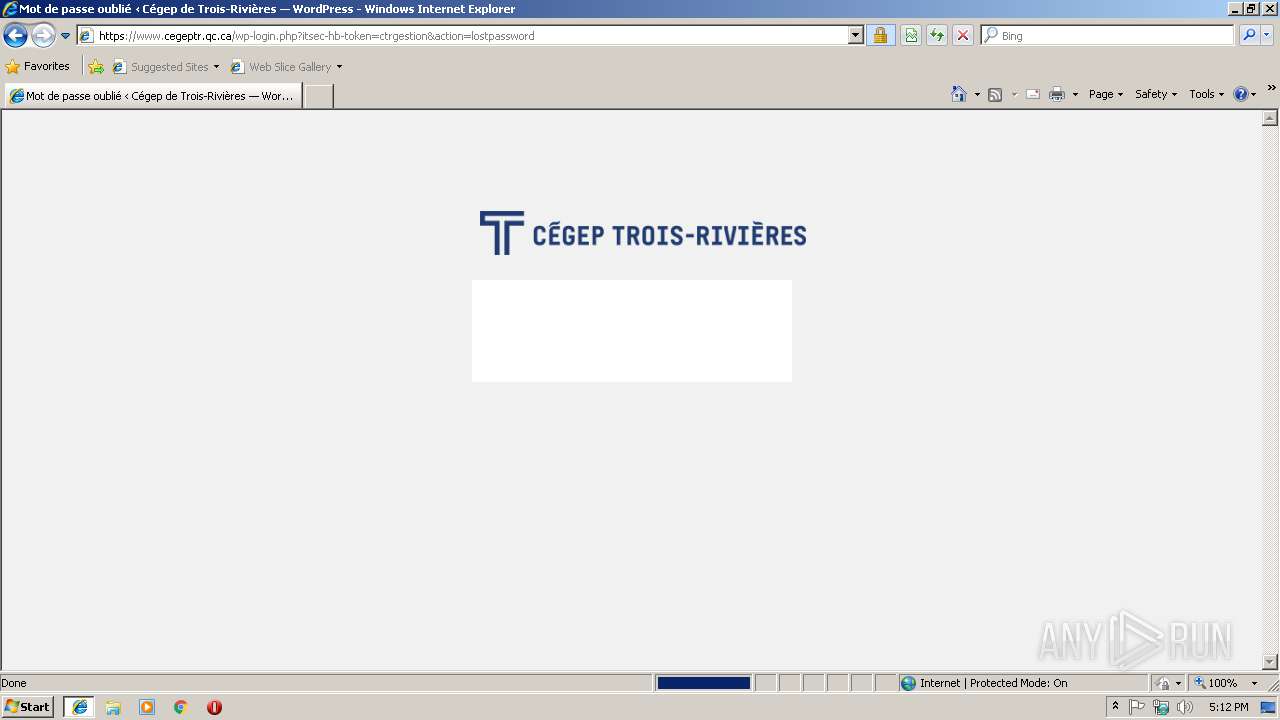Click the 5:12 PM clock
1280x720 pixels.
click(1228, 707)
